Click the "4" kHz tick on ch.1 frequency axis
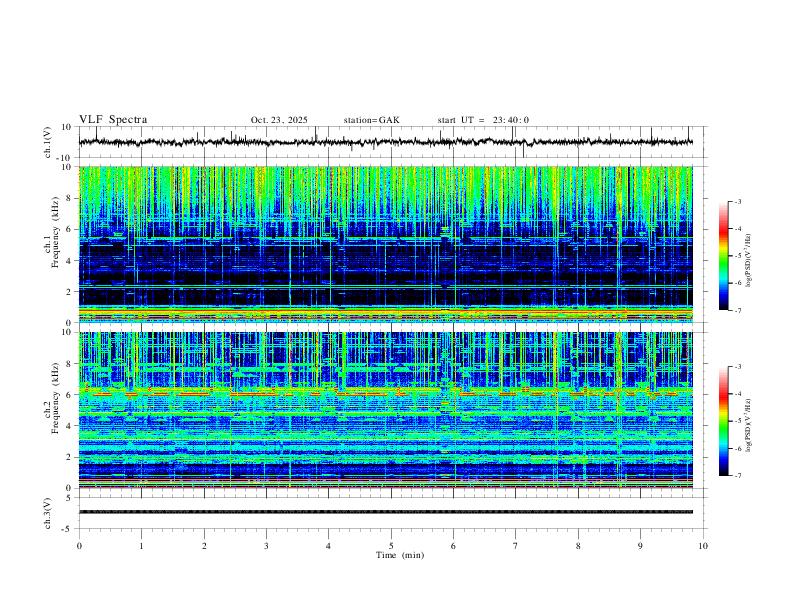The height and width of the screenshot is (612, 792). click(68, 261)
